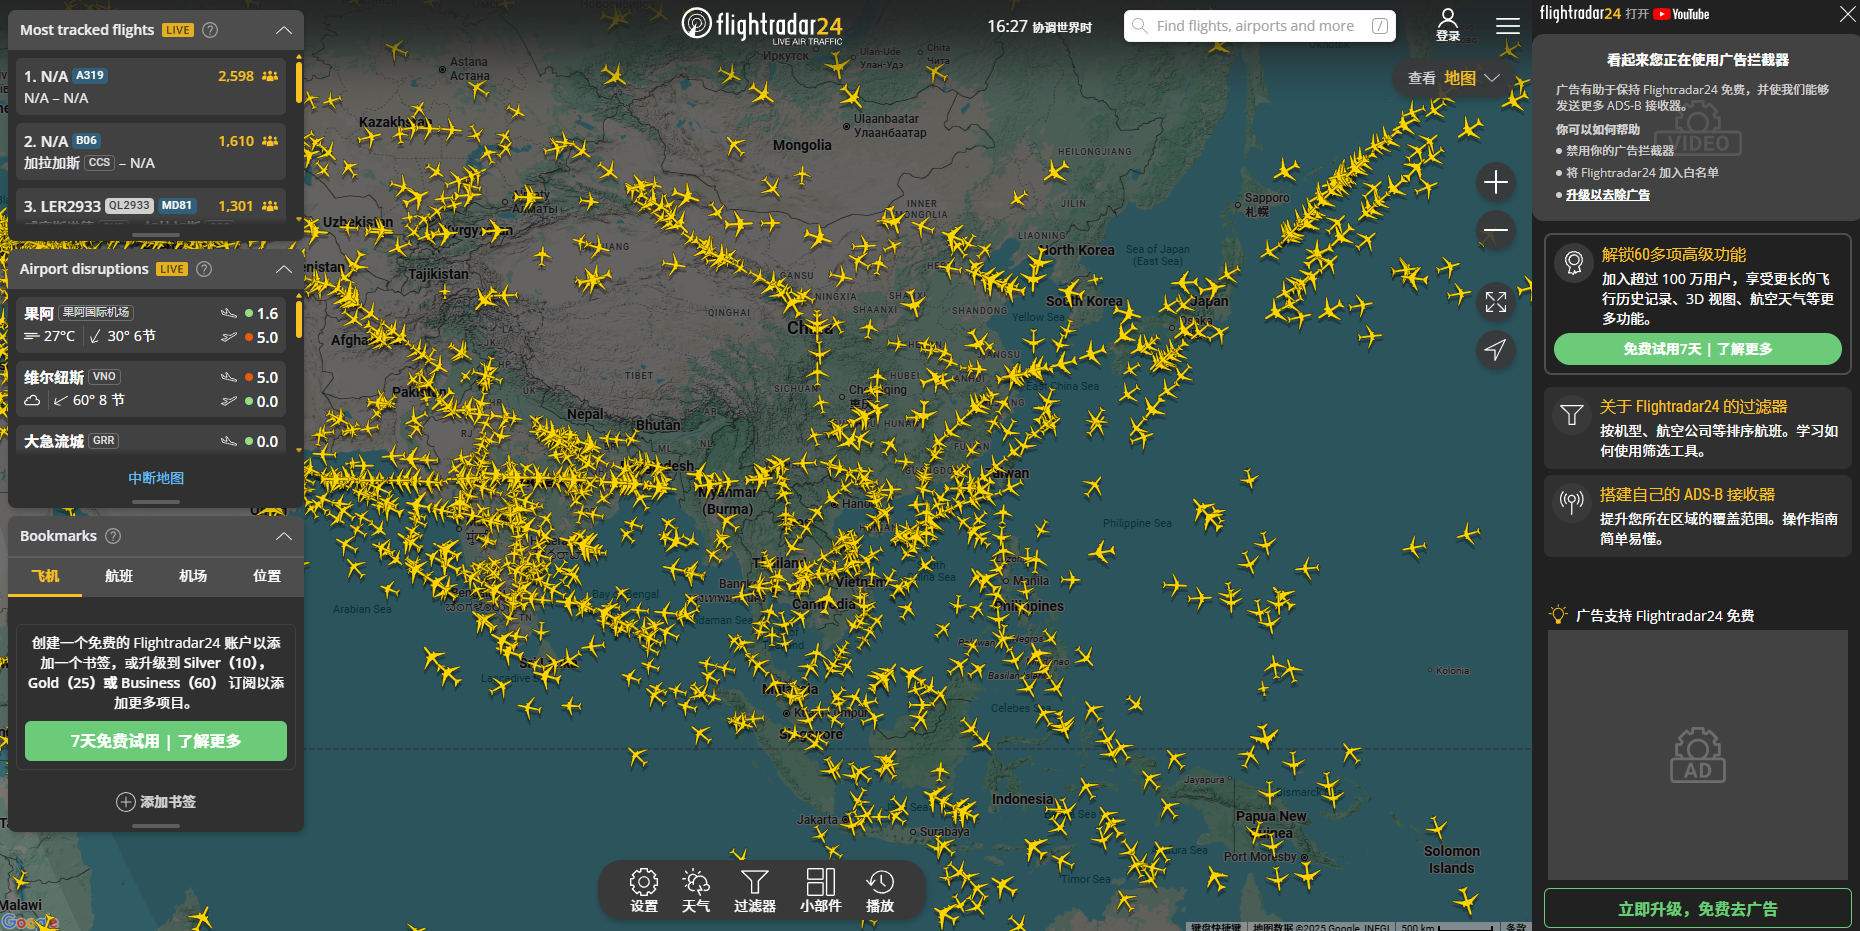Switch to the 航班 bookmarks tab

(x=119, y=576)
